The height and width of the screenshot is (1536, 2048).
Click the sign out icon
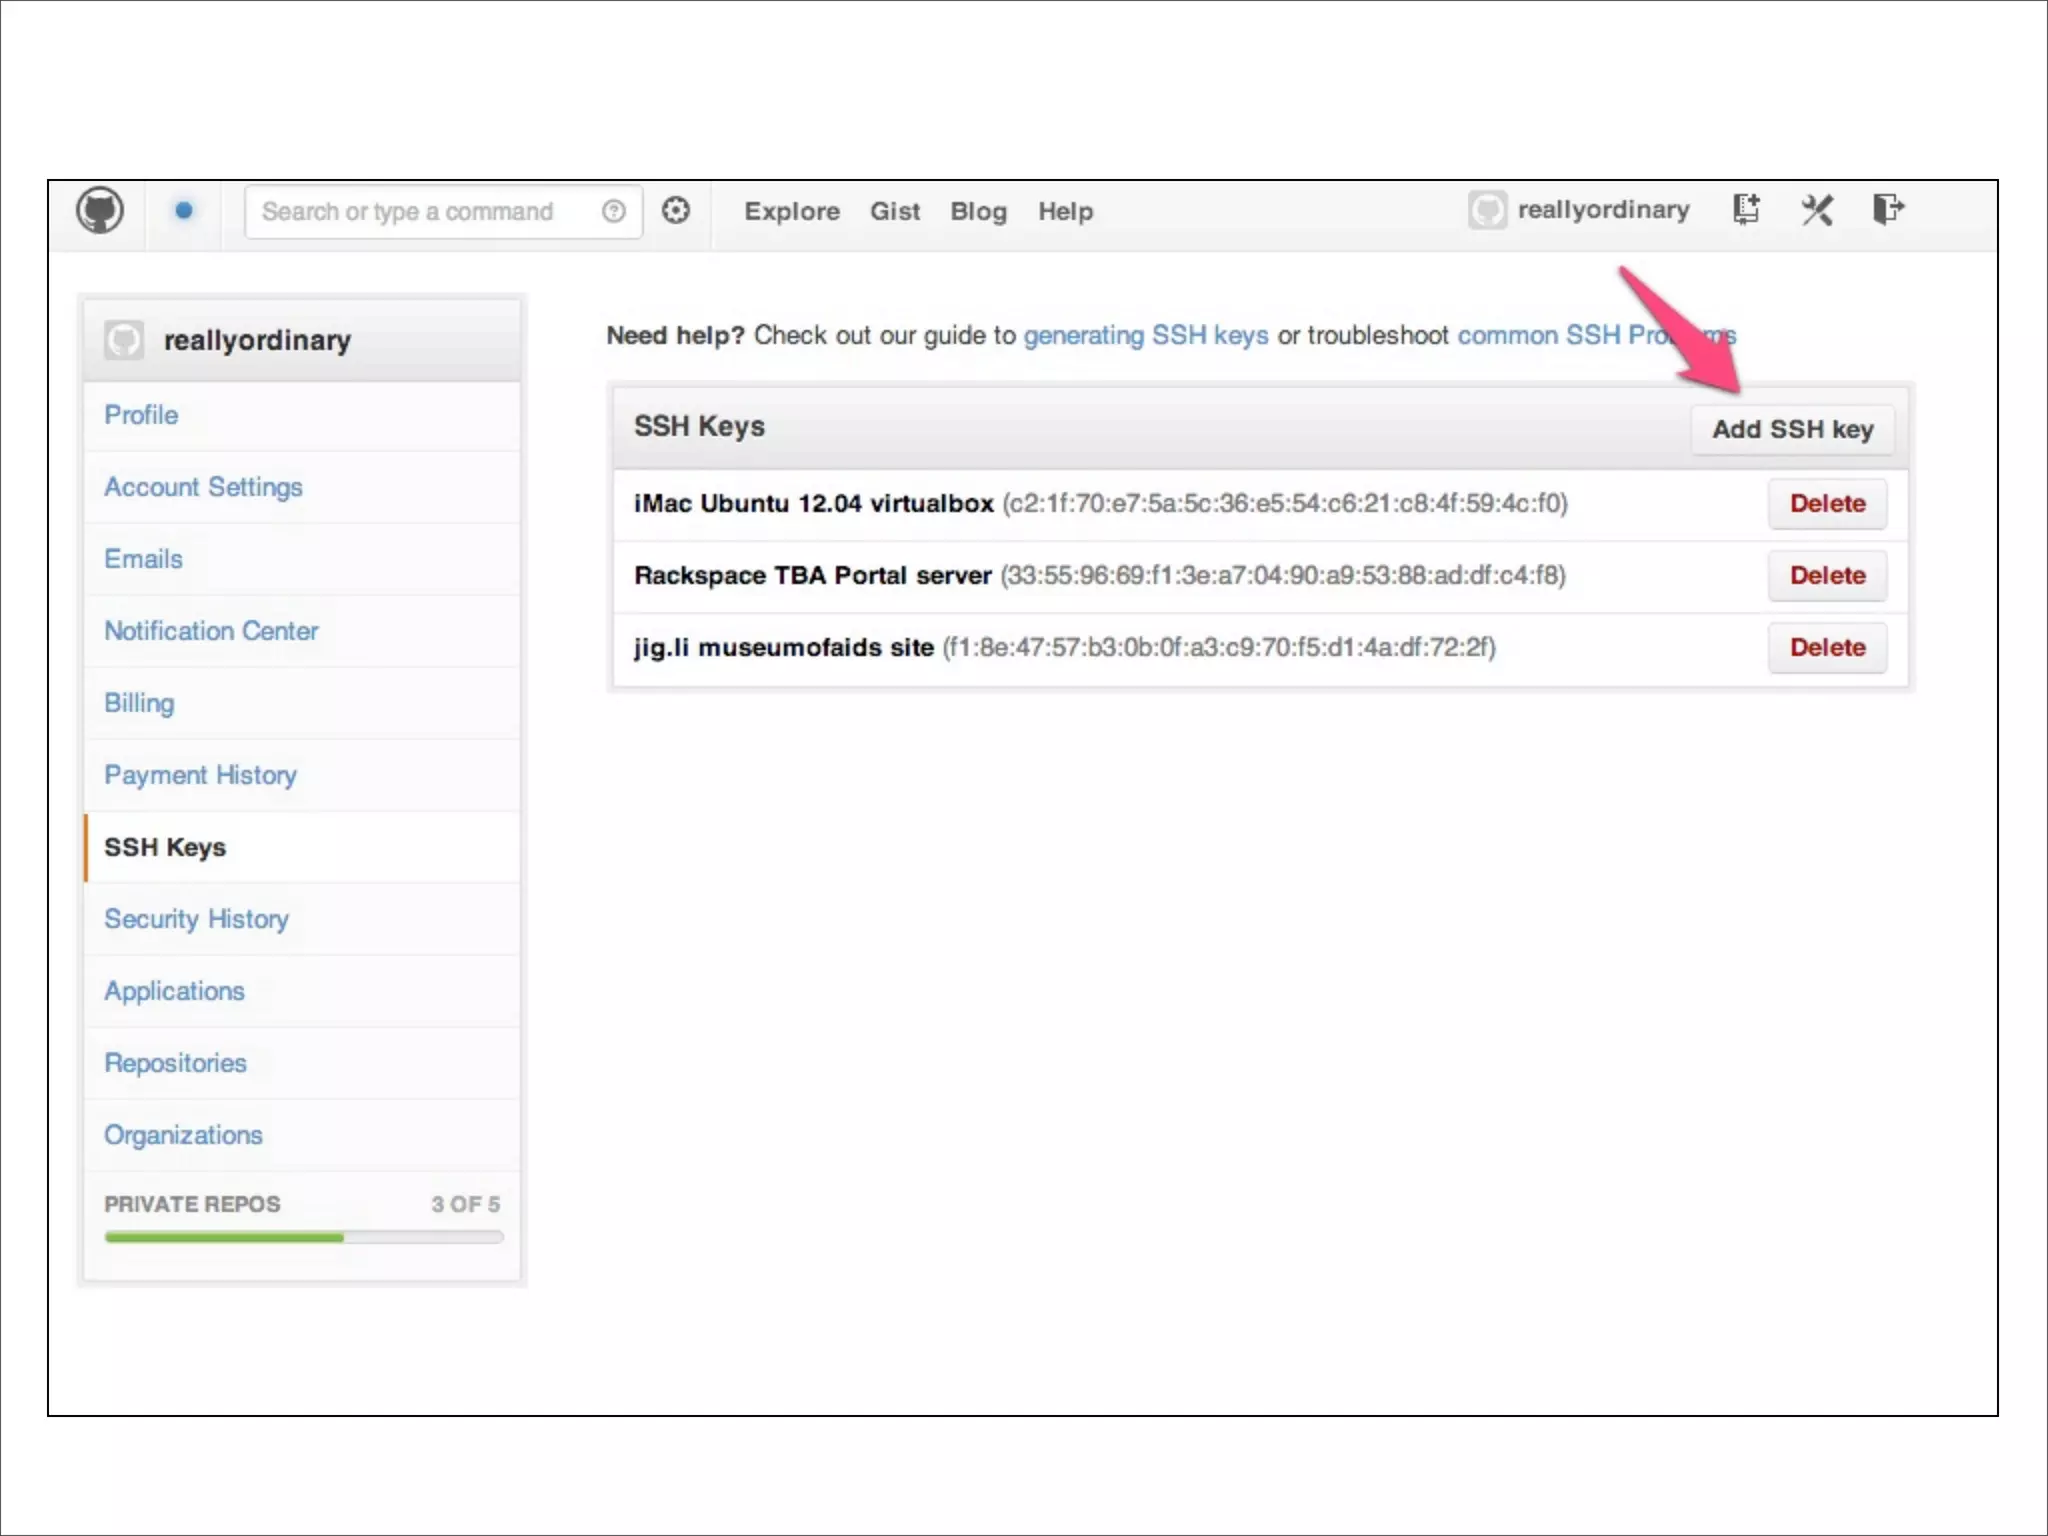[1887, 210]
